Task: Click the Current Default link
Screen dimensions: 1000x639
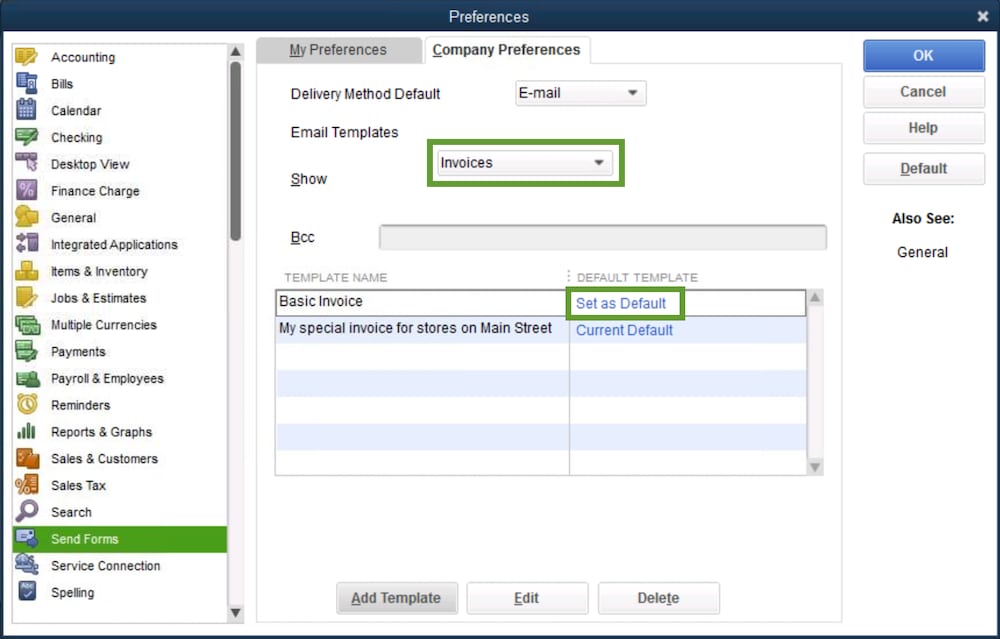Action: point(624,330)
